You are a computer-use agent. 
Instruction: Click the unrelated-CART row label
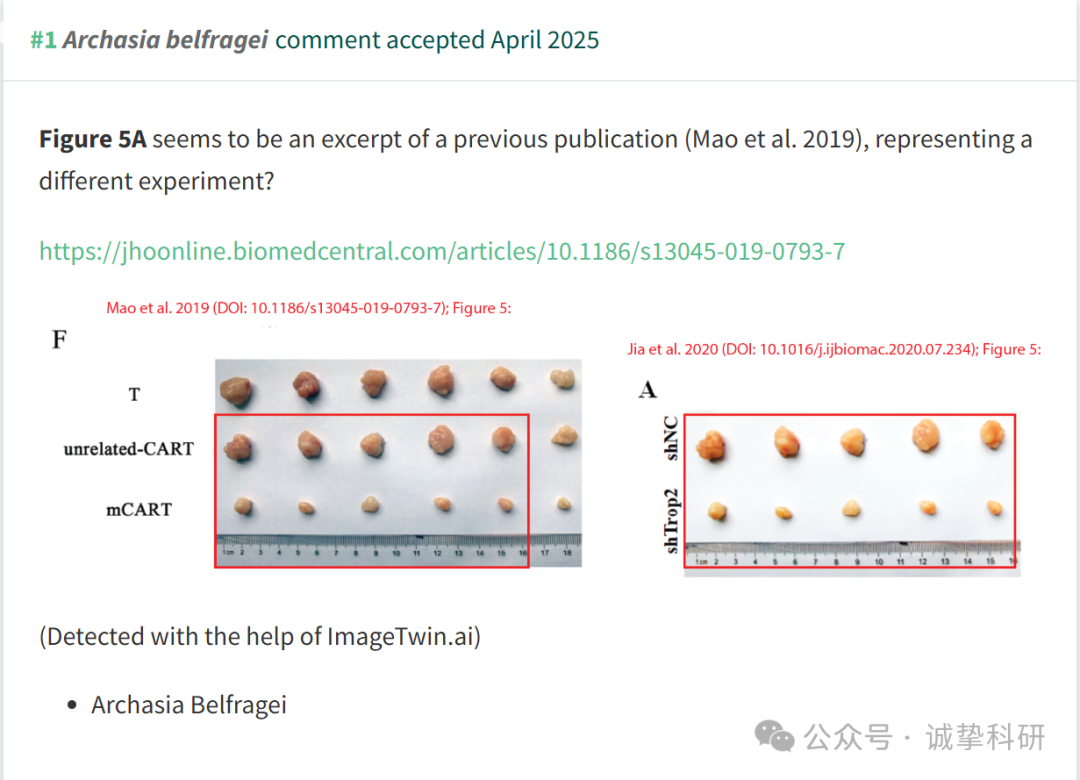[x=129, y=449]
